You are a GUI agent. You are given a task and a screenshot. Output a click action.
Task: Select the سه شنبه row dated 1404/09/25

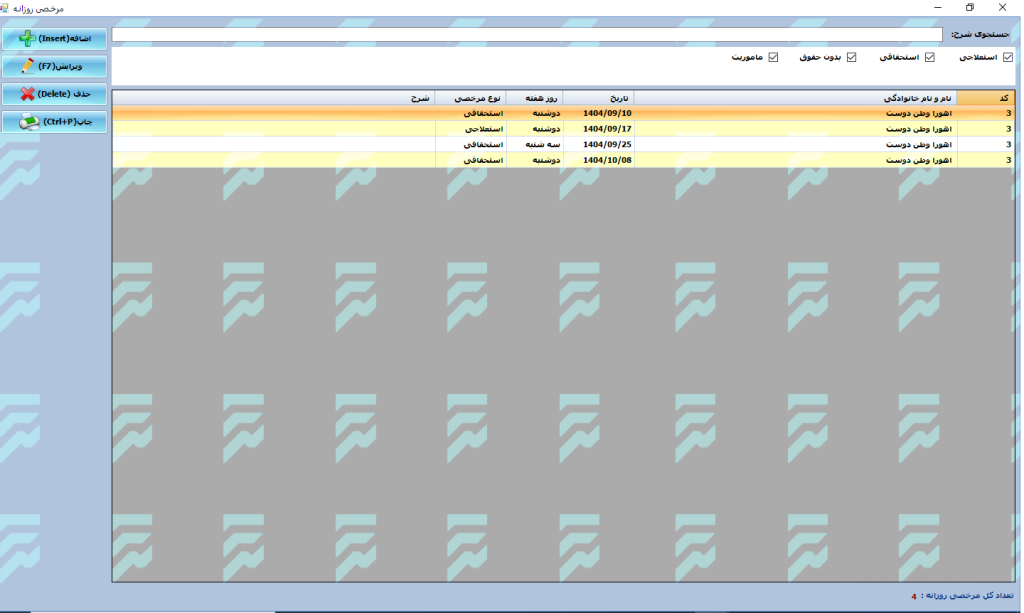pyautogui.click(x=606, y=144)
